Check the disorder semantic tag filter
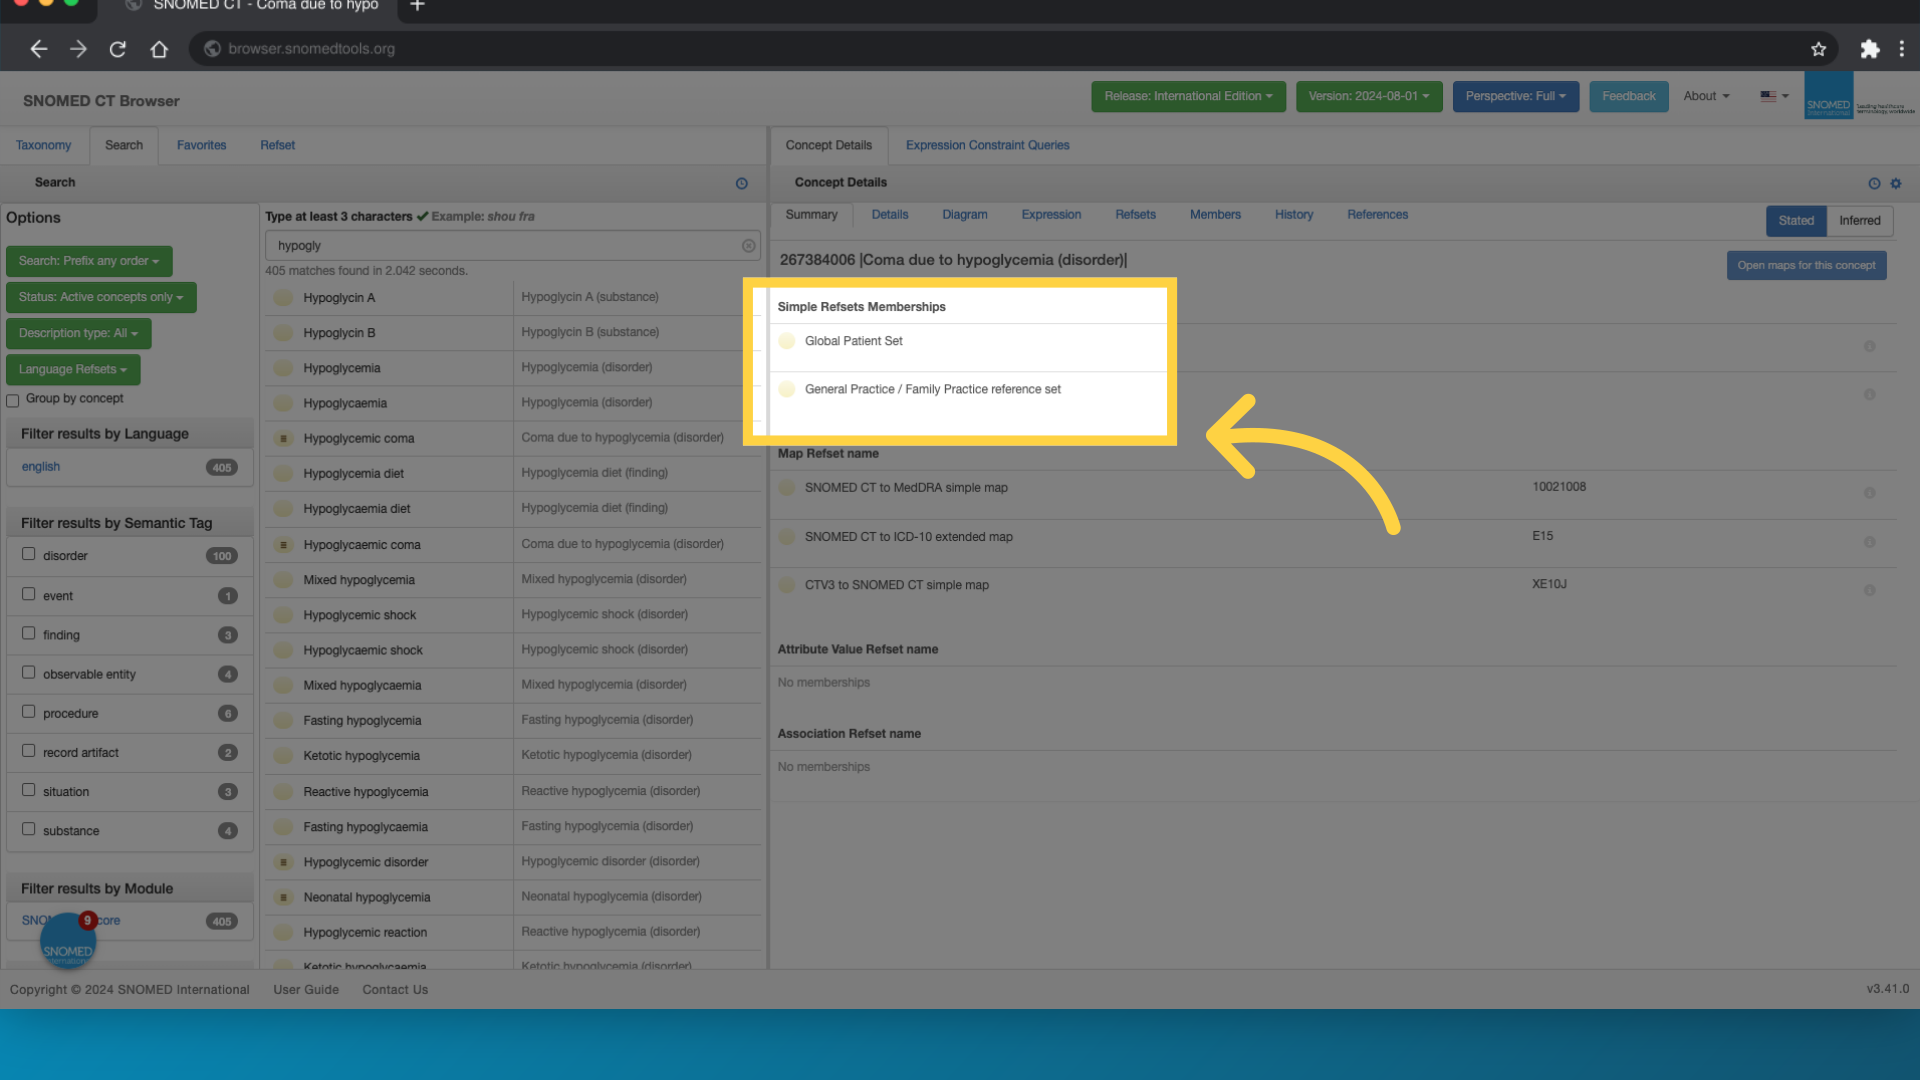1920x1080 pixels. point(29,554)
